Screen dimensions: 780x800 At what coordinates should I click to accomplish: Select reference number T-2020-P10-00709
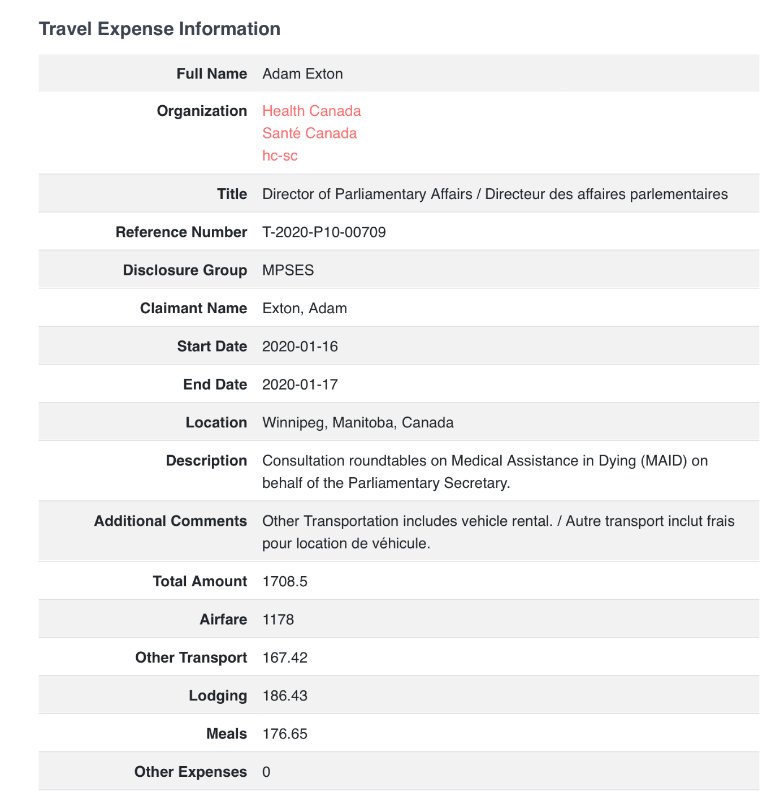(x=324, y=232)
